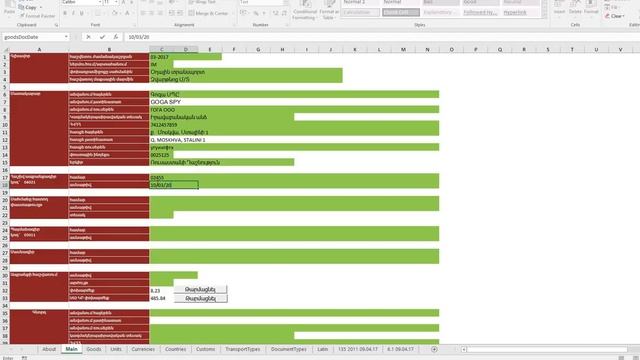Select column header M

[403, 49]
